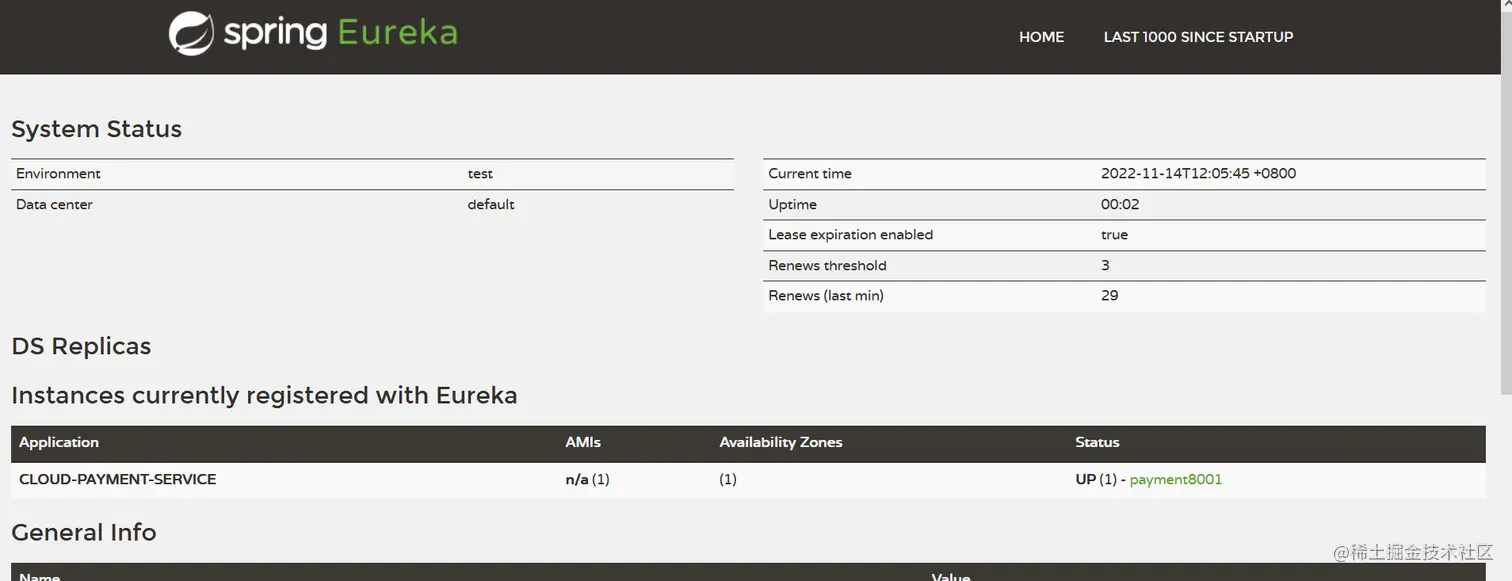Select the Renews (last min) value 29
The image size is (1512, 581).
(1109, 295)
